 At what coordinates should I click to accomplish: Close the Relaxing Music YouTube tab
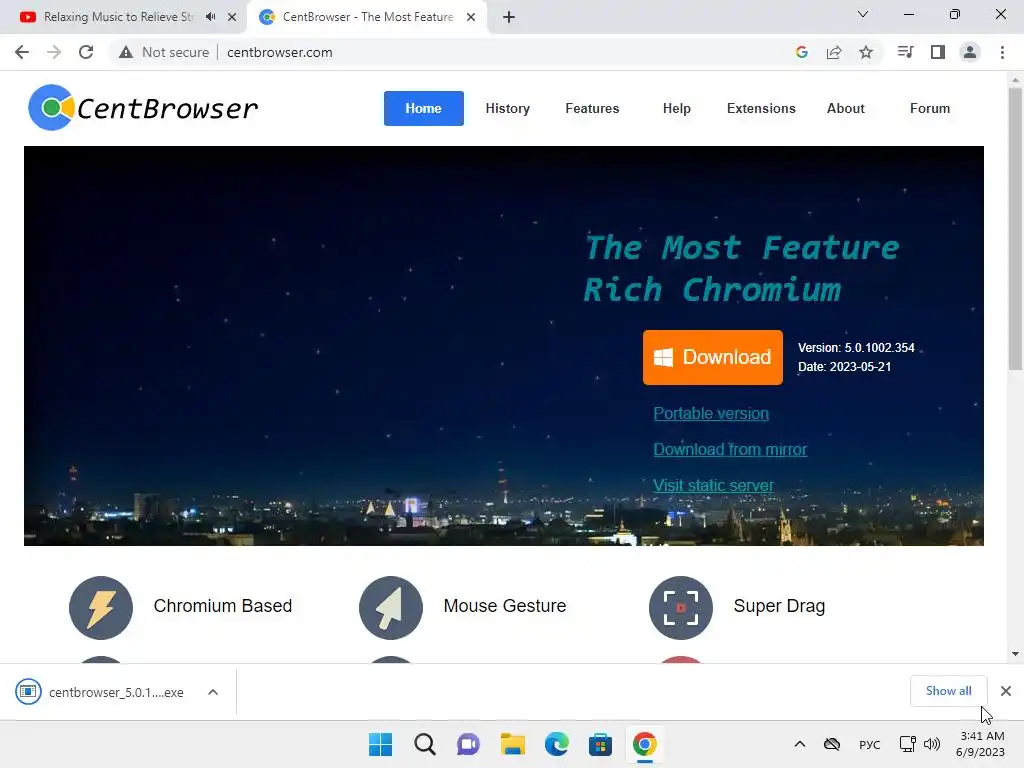coord(232,17)
